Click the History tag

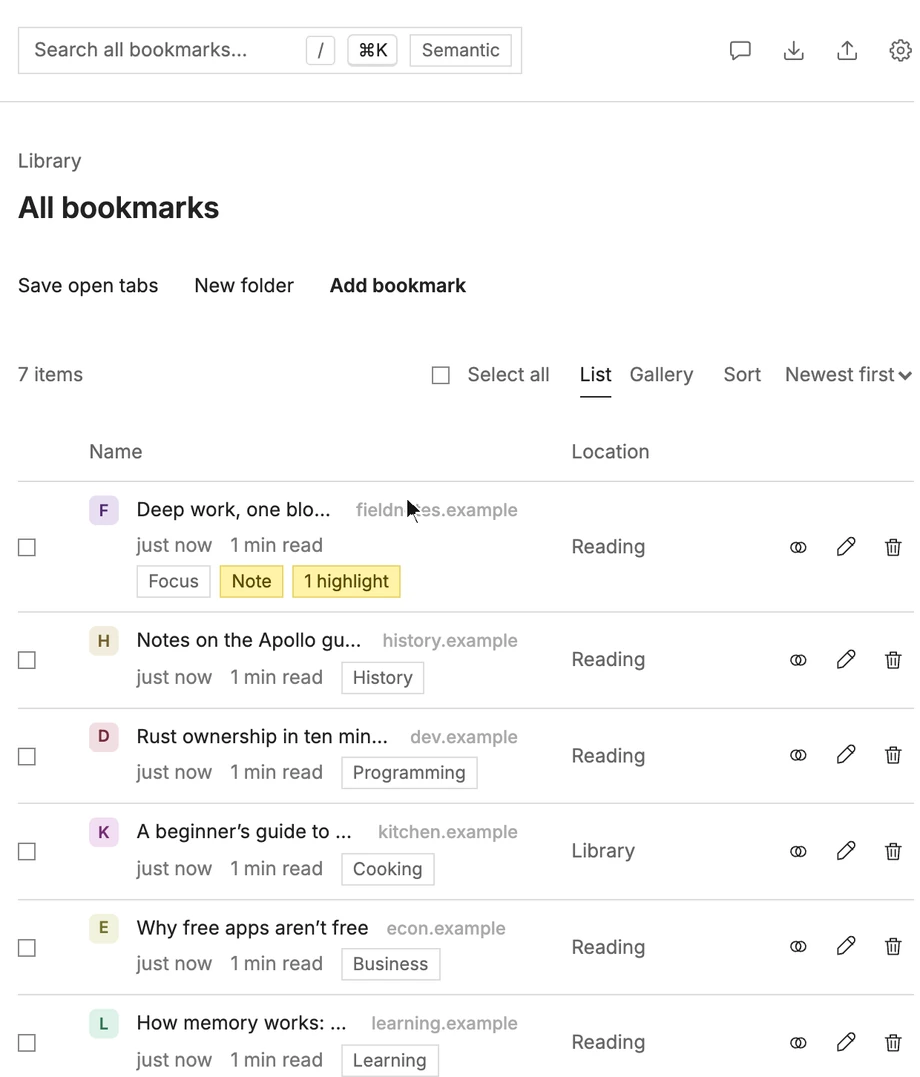point(383,678)
